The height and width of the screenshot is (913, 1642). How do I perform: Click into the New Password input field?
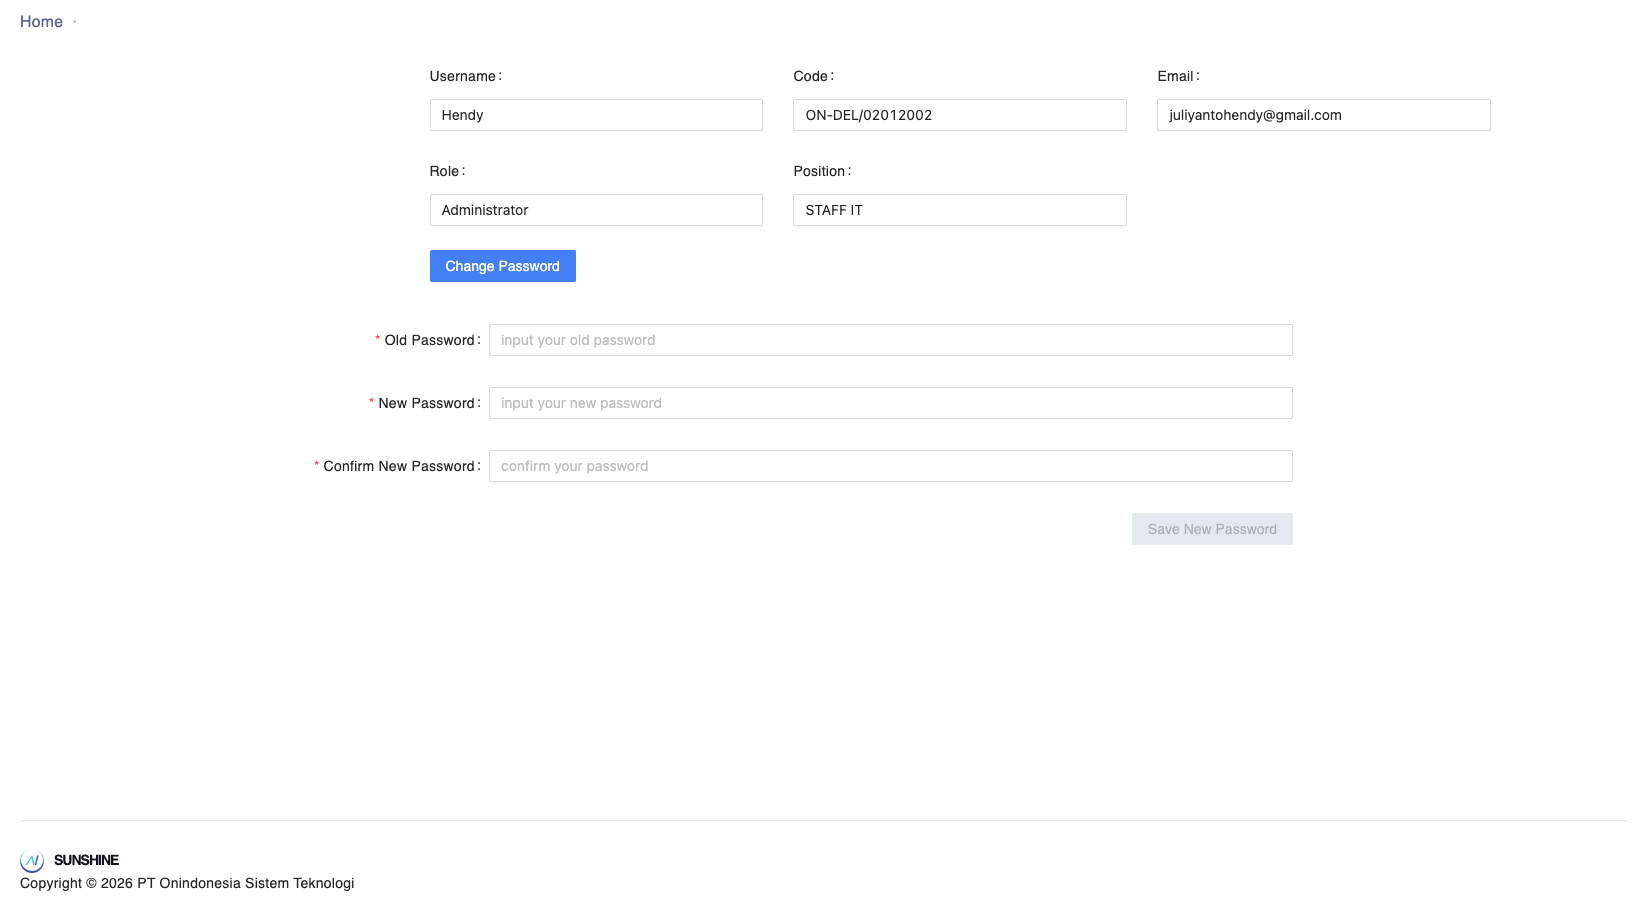[890, 403]
